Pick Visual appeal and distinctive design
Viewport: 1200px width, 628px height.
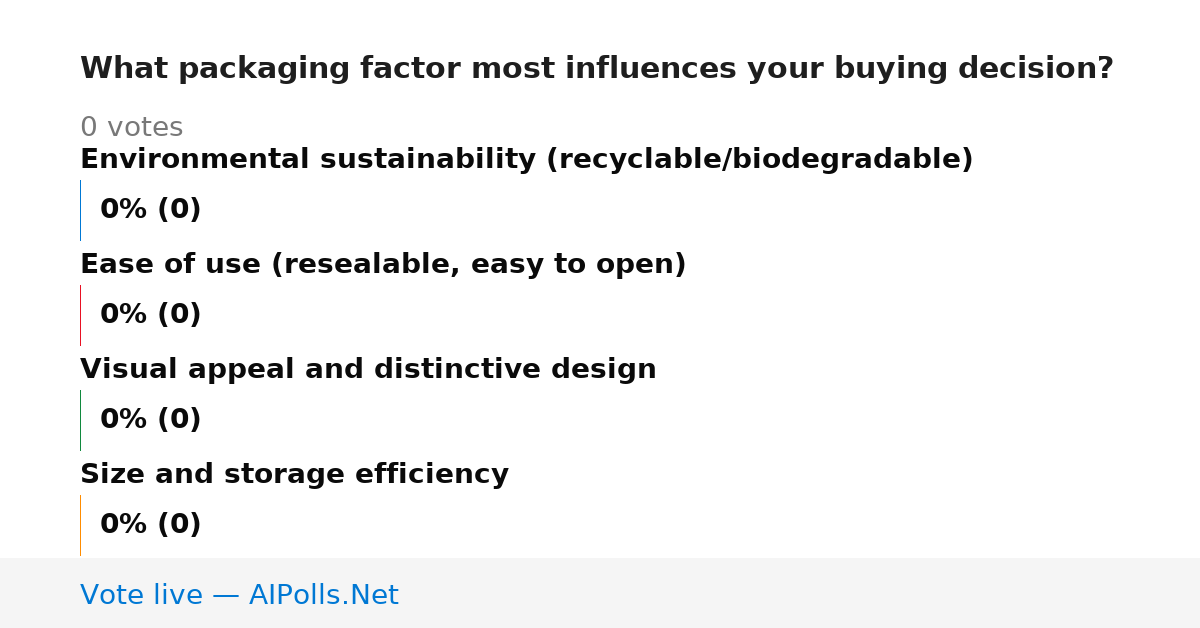coord(368,370)
